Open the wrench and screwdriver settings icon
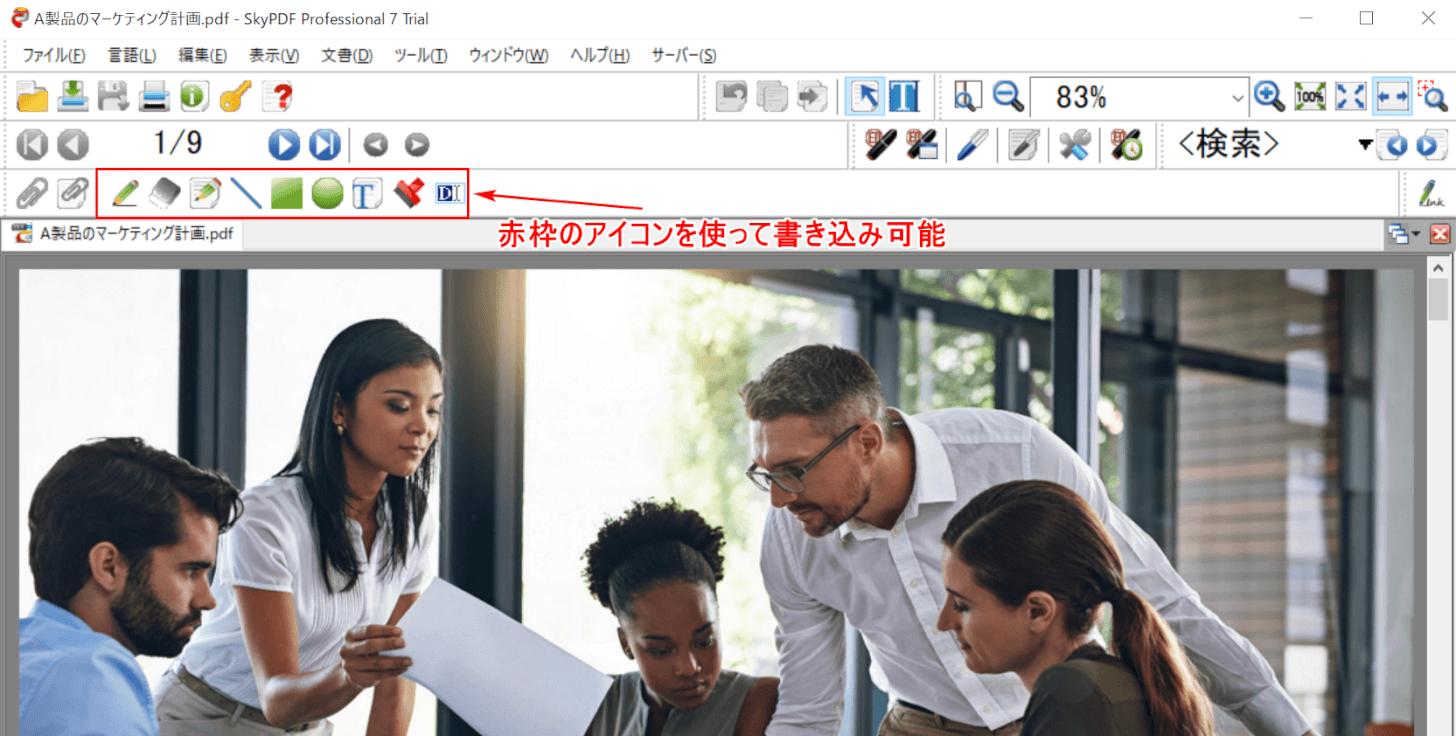This screenshot has height=736, width=1456. [1075, 145]
